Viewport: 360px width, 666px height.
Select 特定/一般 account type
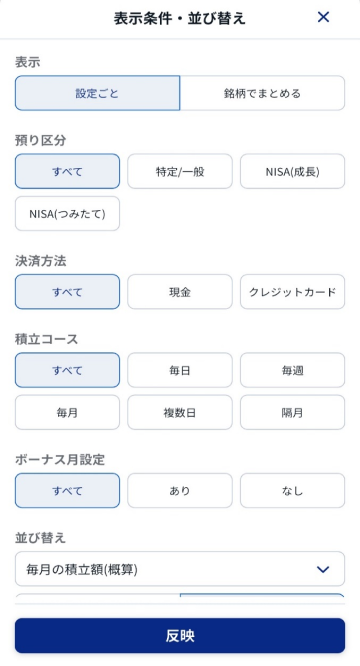(180, 171)
